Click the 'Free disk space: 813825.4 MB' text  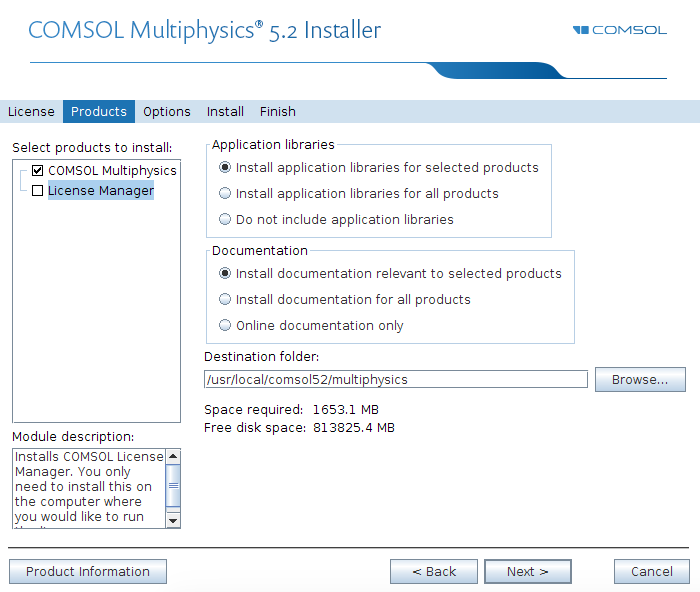point(300,428)
